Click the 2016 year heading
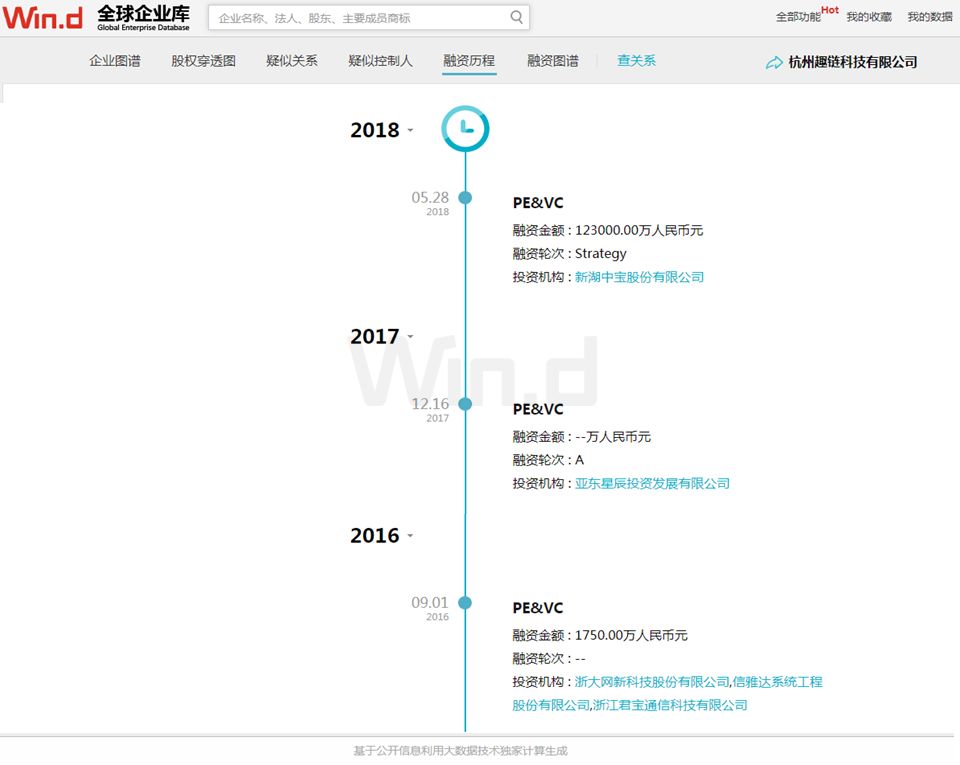The height and width of the screenshot is (765, 960). click(x=375, y=536)
